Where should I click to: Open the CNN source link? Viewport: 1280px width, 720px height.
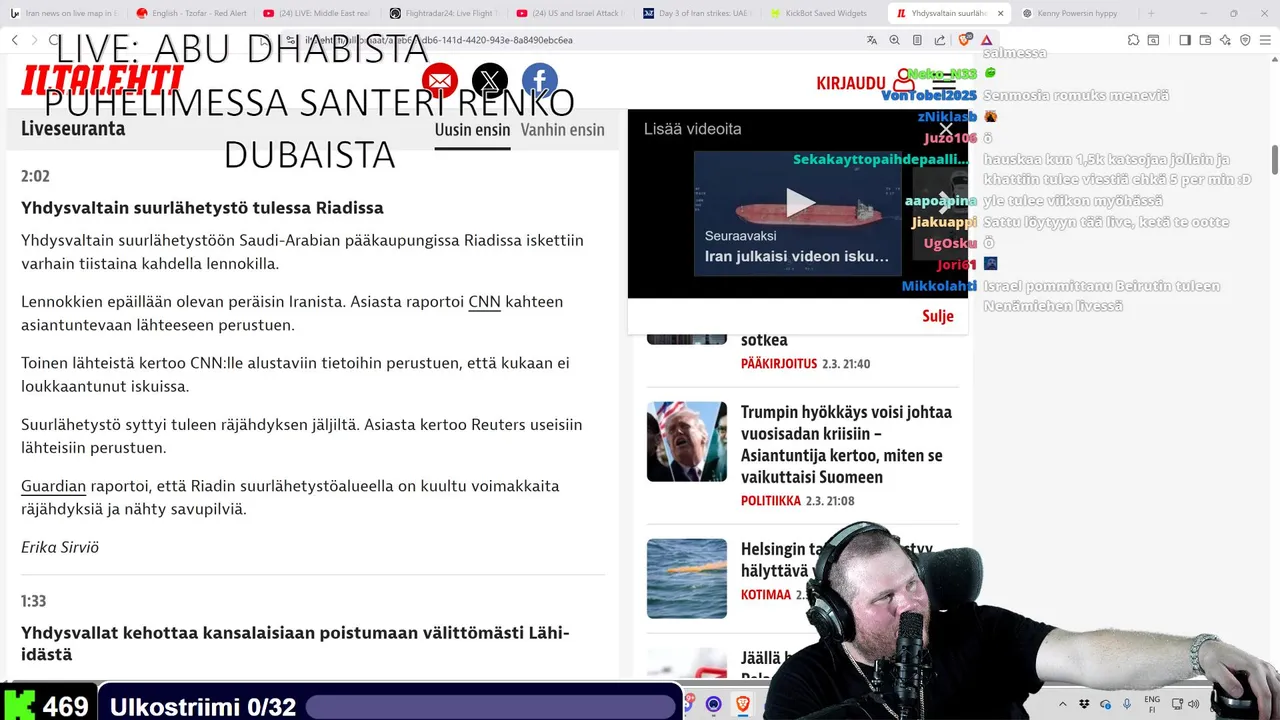coord(484,302)
